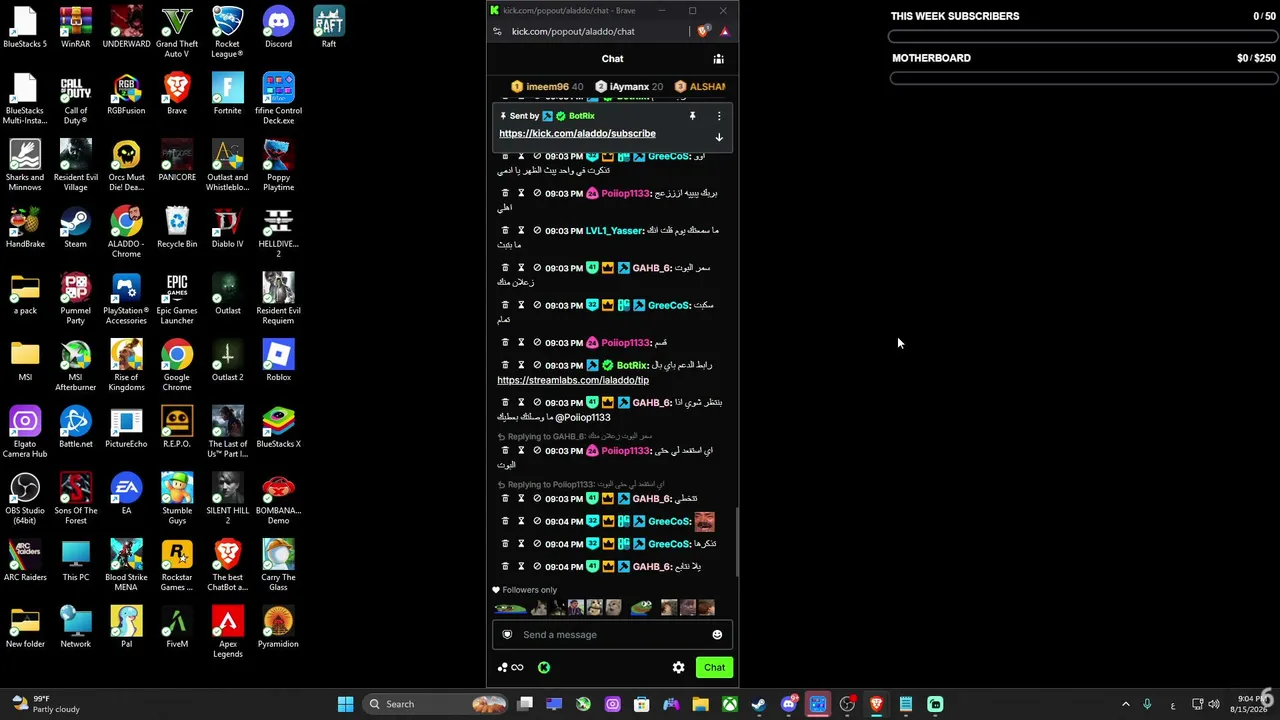Click the Brave Shields icon in address bar
Screen dimensions: 1280x720
point(703,31)
